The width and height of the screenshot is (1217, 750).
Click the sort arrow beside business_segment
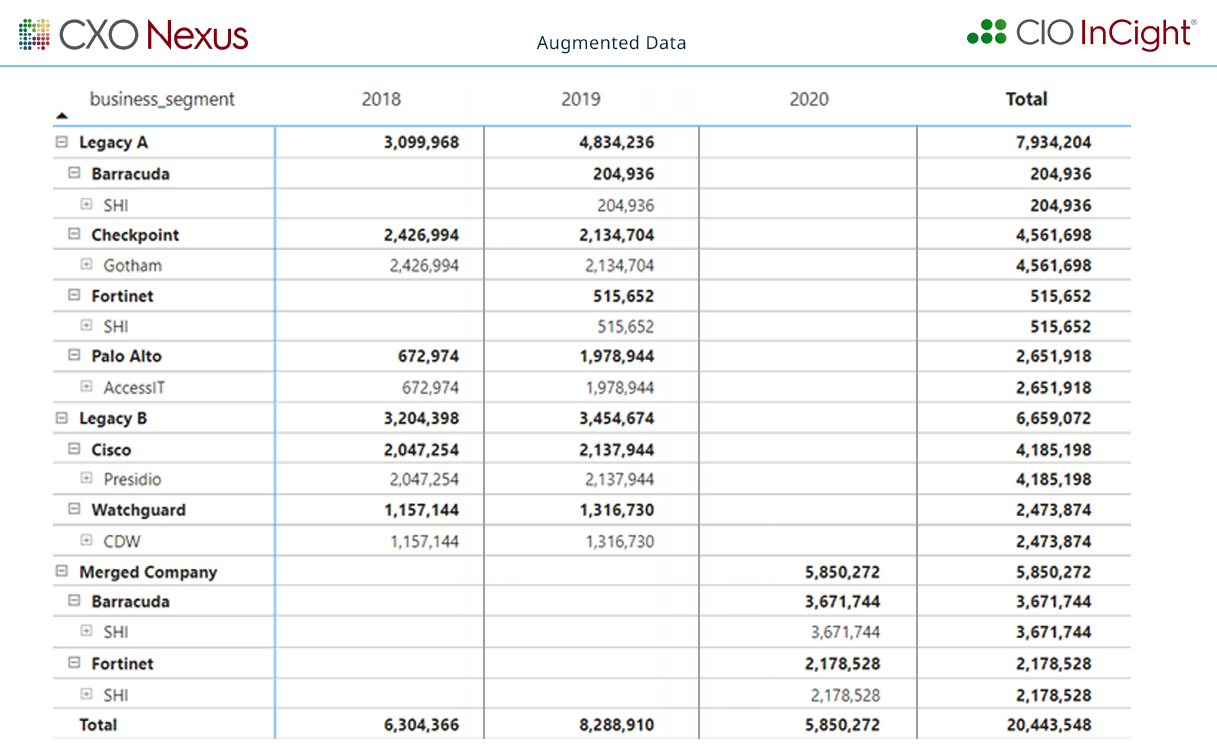[62, 115]
